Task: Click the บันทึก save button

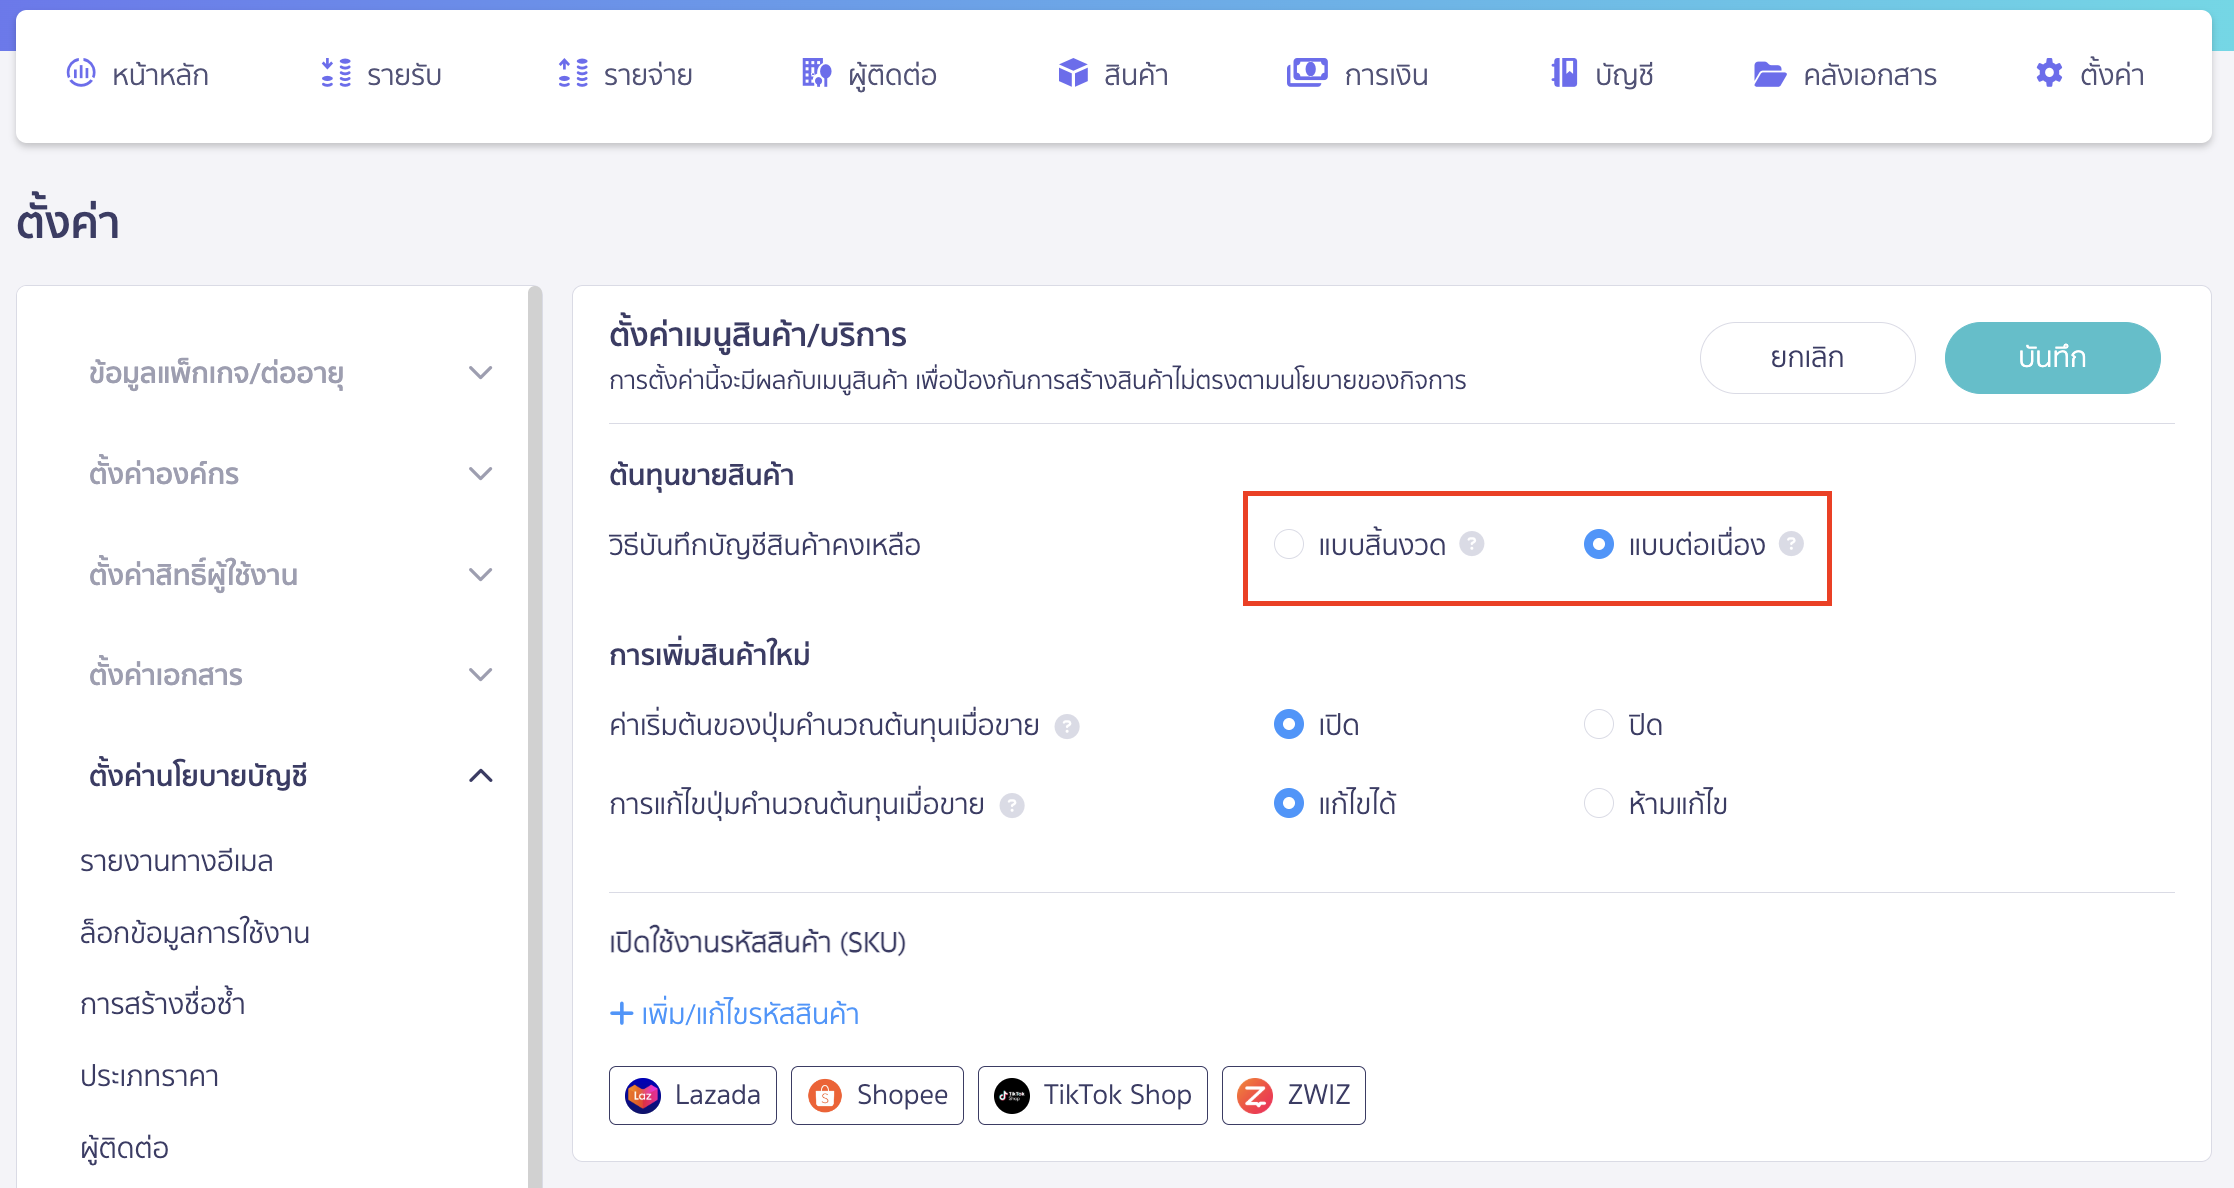Action: (x=2052, y=357)
